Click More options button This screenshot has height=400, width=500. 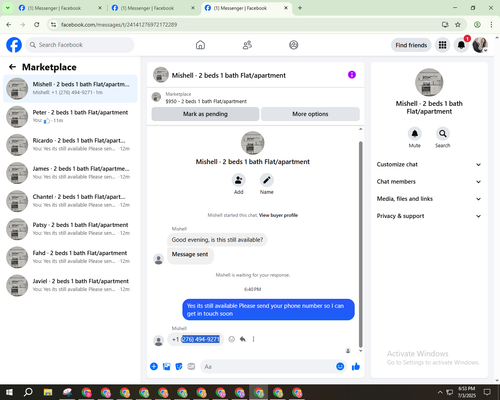coord(310,114)
